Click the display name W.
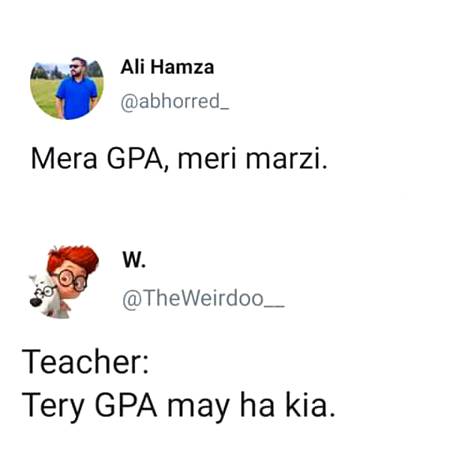Image resolution: width=450 pixels, height=450 pixels. pos(134,260)
